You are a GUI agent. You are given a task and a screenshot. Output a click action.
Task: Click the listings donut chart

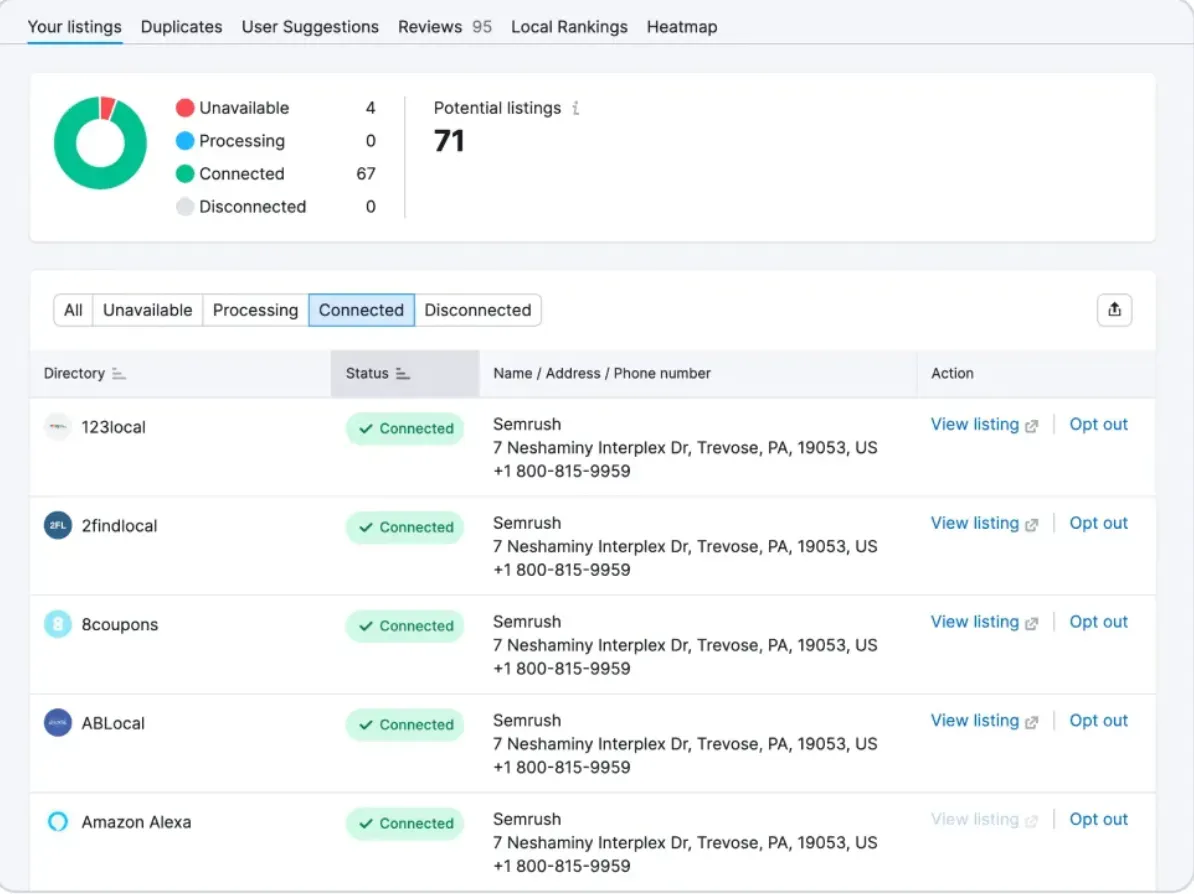click(x=101, y=142)
